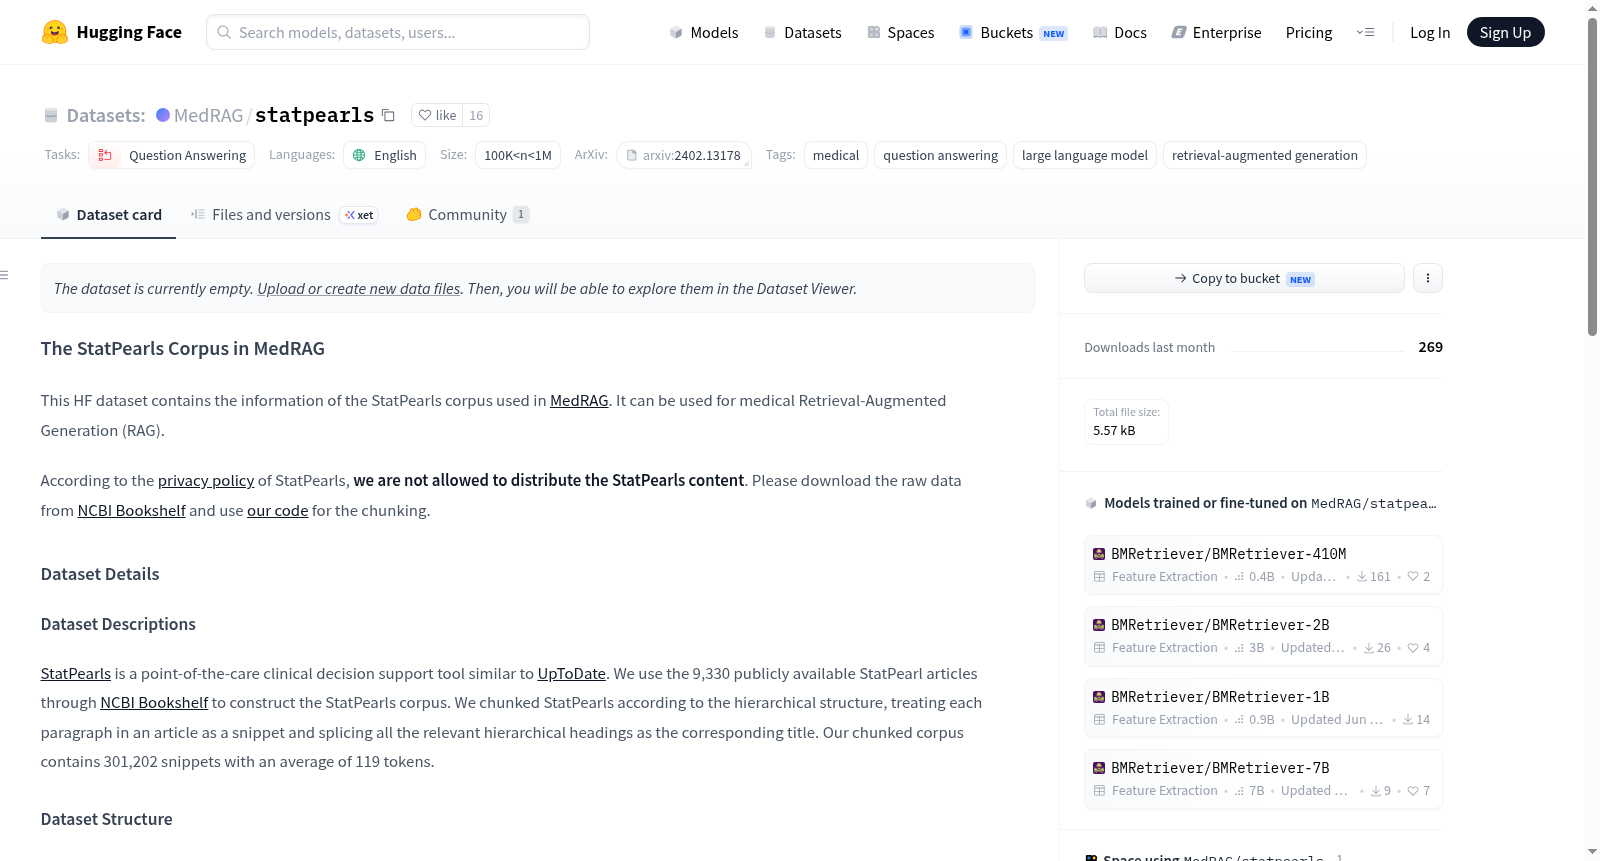
Task: Open arxiv:2402.13178 paper tag
Action: (684, 155)
